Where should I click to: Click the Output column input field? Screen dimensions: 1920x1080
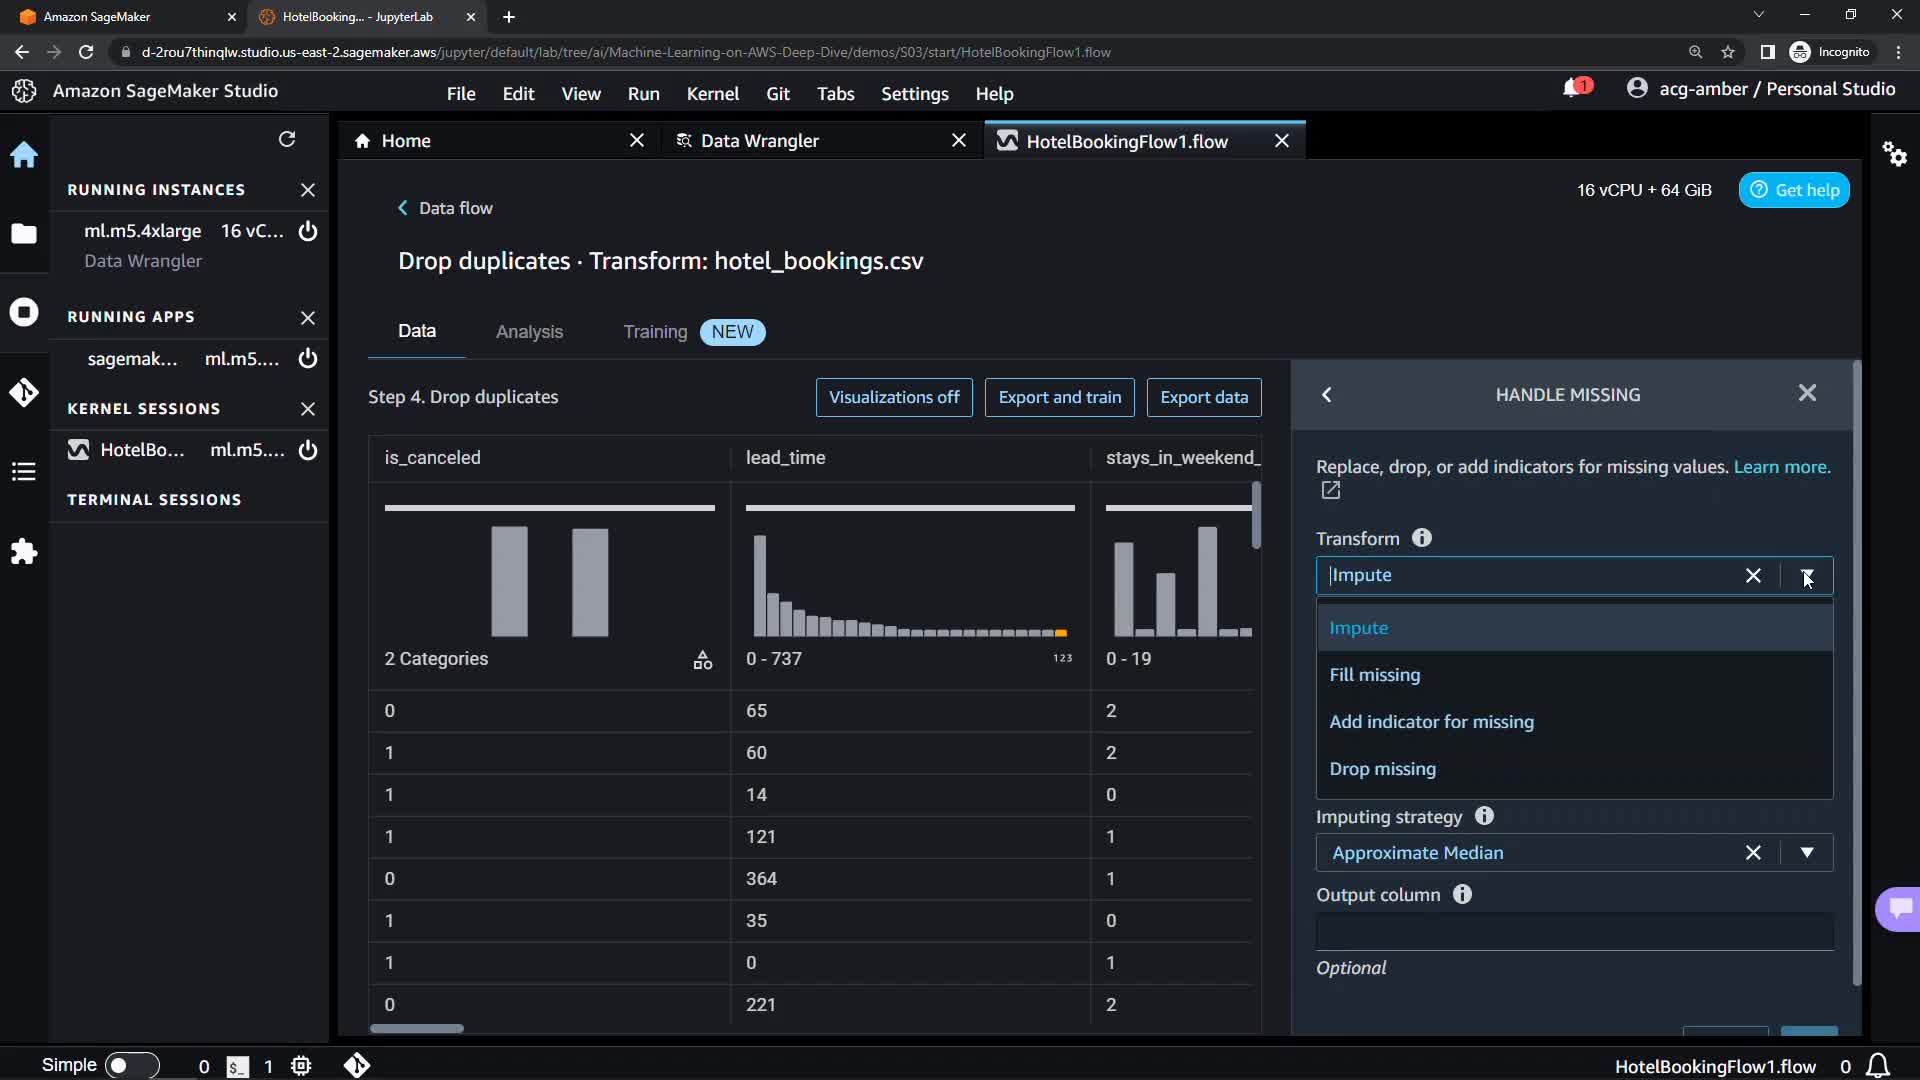1573,932
